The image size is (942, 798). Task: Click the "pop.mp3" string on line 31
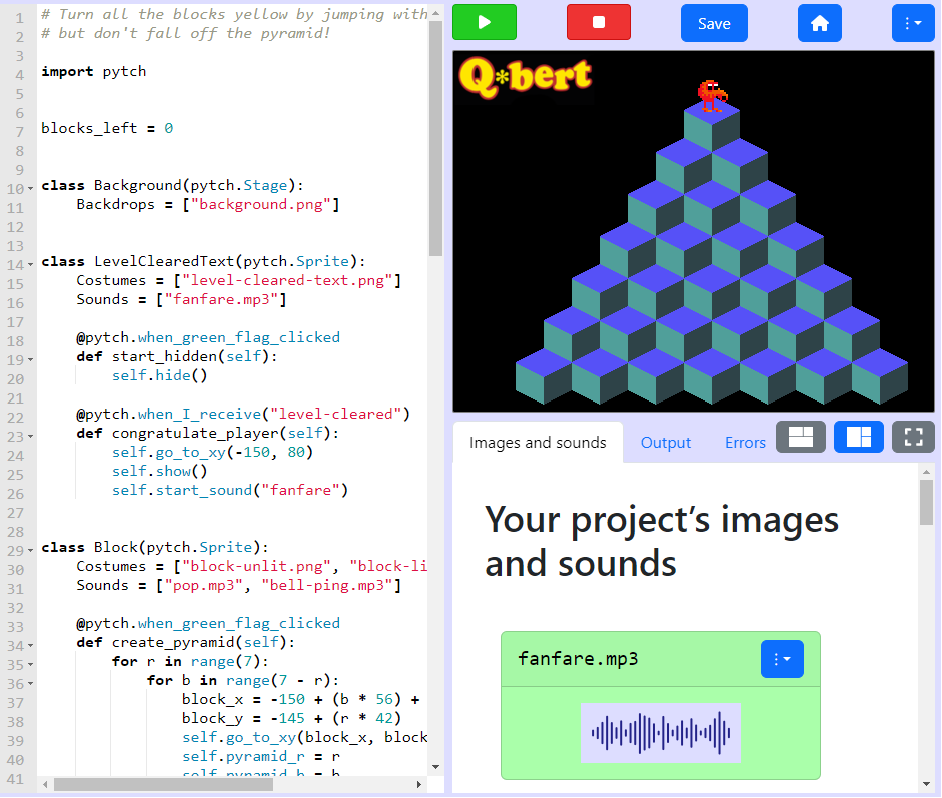(x=204, y=585)
